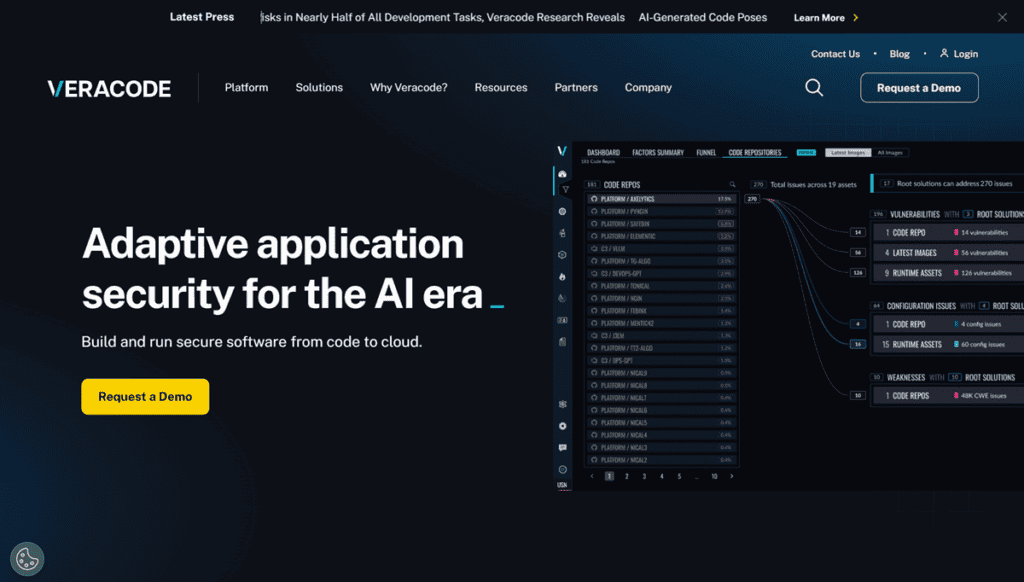Jump to page 10 of repos
Screen dimensions: 1024x582
(x=714, y=476)
